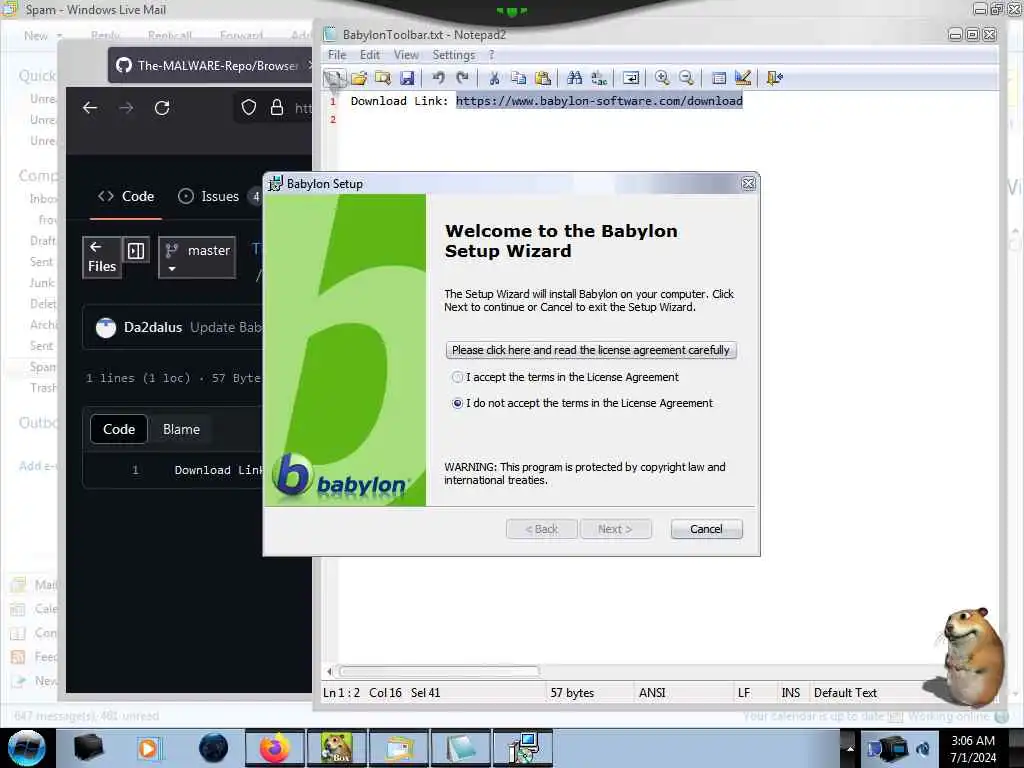
Task: Click the GitHub side panel toggle icon
Action: coord(136,251)
